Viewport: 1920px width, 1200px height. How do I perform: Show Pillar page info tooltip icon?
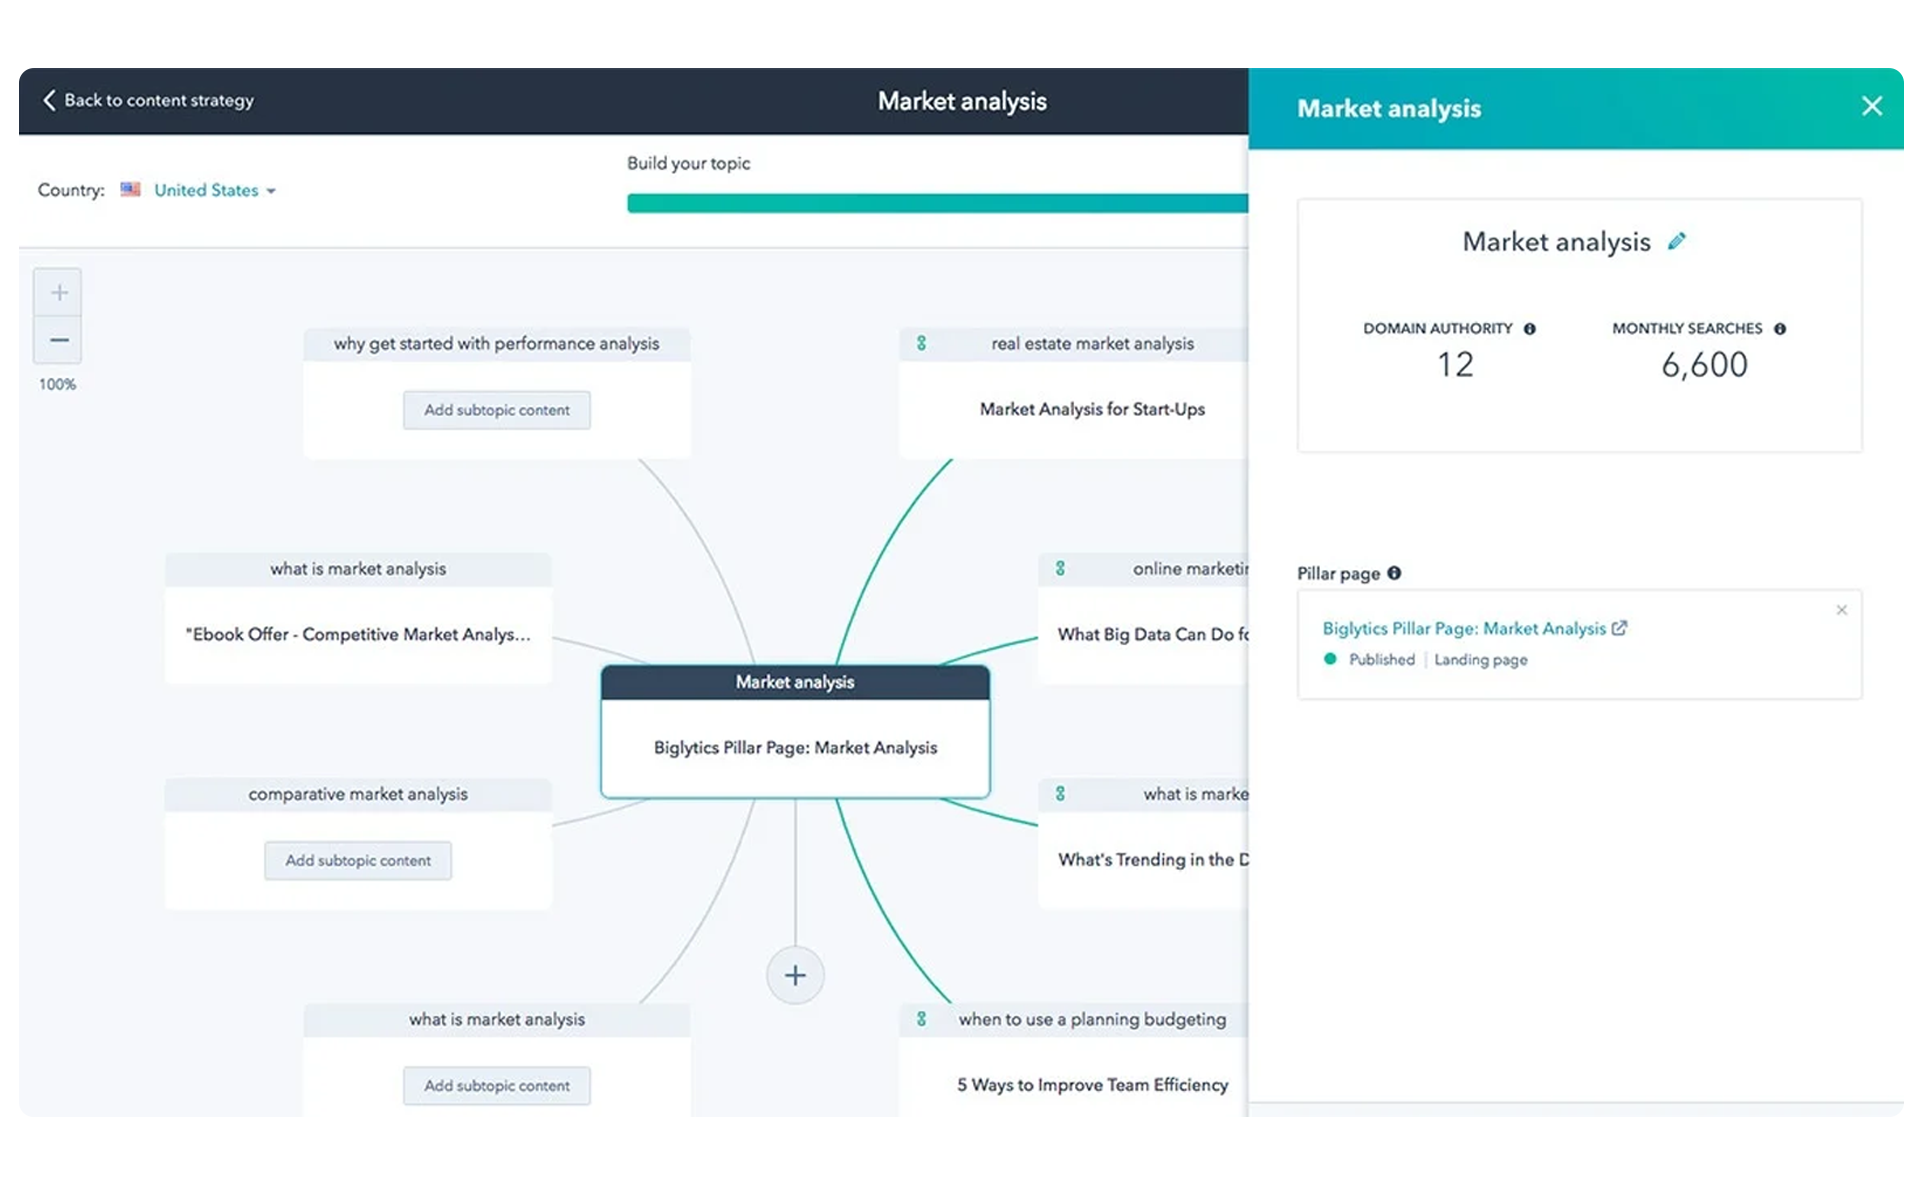(1394, 573)
